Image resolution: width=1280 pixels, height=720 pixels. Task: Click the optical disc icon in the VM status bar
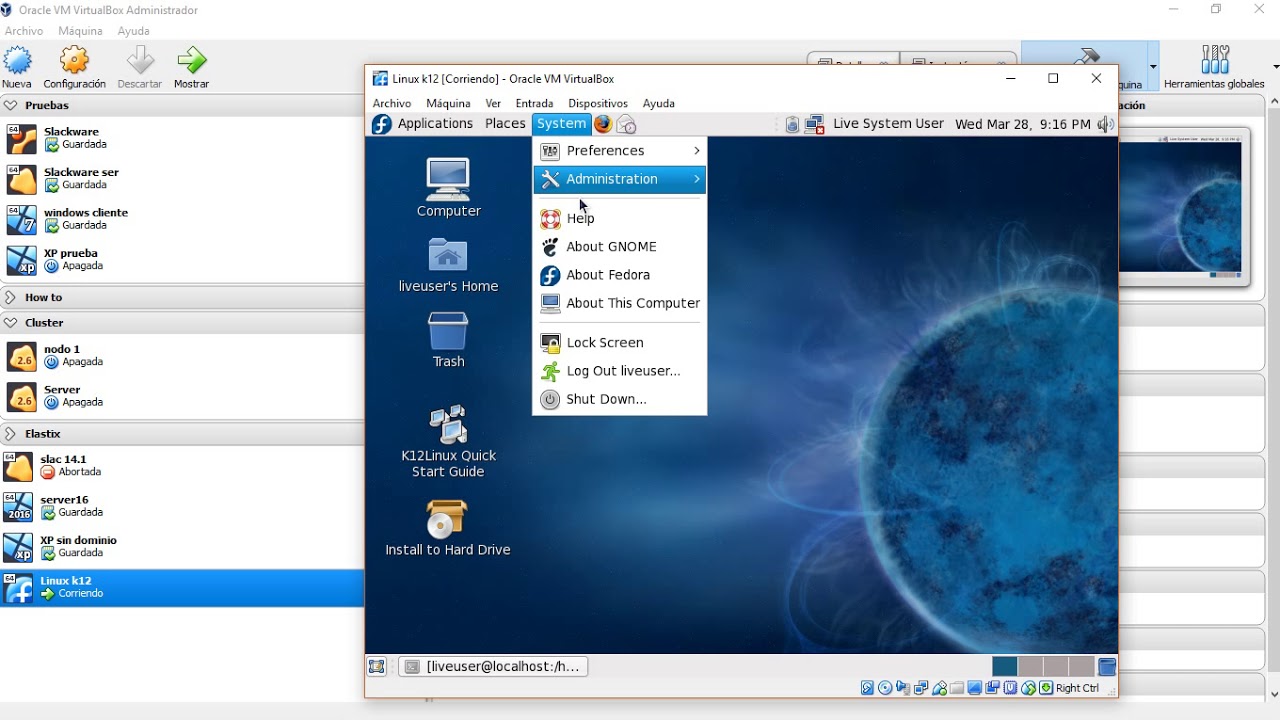click(885, 688)
